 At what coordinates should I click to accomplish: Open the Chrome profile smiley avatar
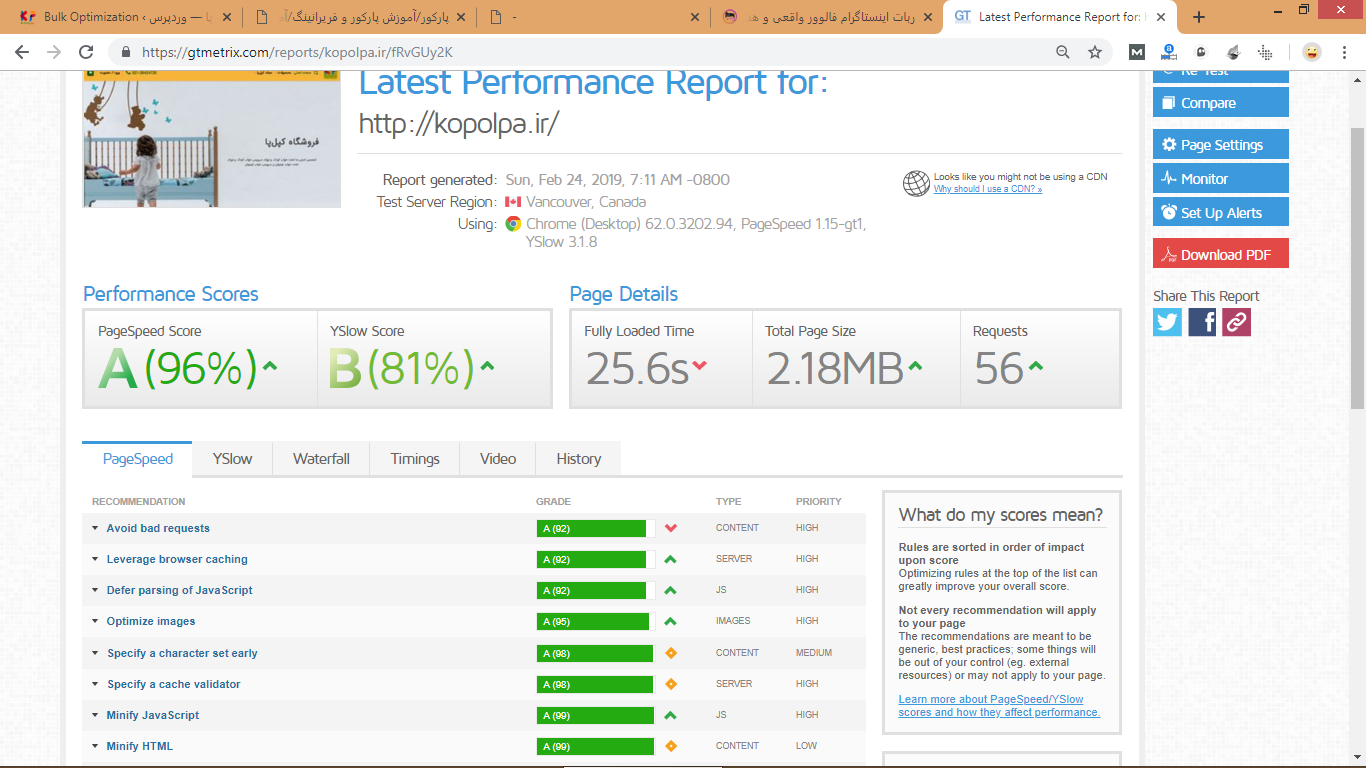pyautogui.click(x=1312, y=52)
